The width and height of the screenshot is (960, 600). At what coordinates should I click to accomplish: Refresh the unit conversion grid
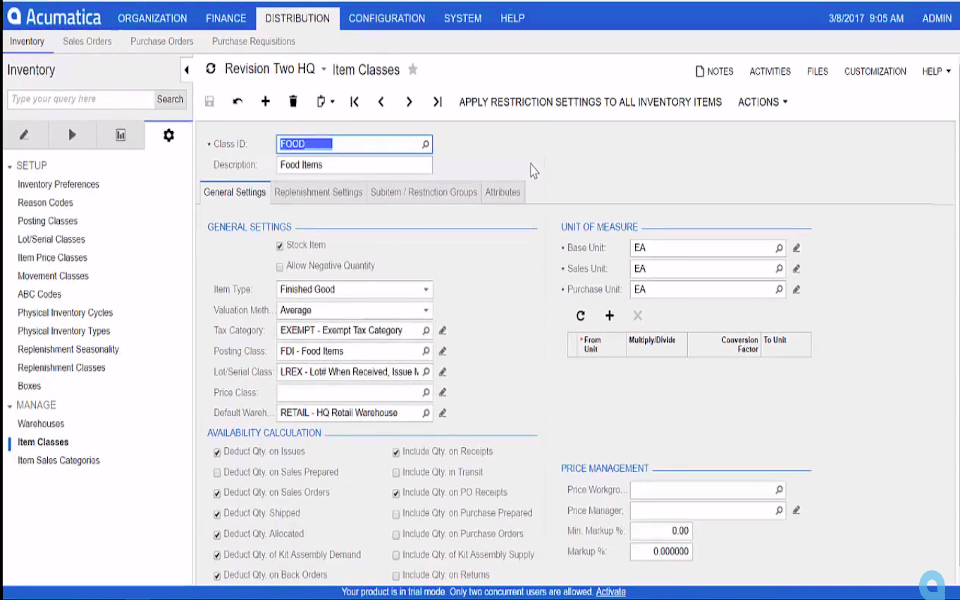click(x=580, y=315)
